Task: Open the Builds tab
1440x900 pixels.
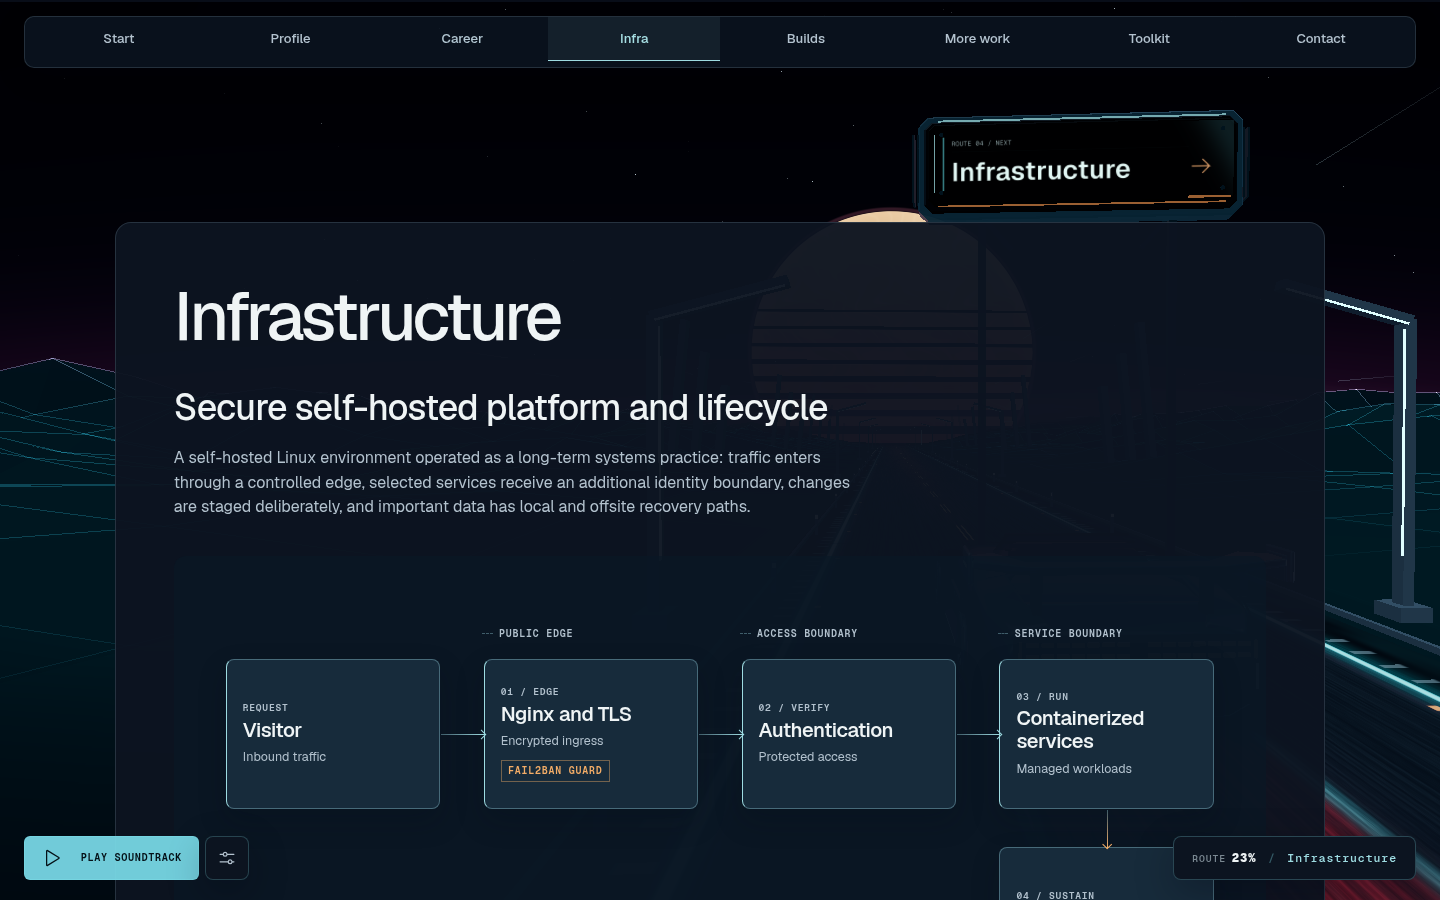Action: tap(806, 39)
